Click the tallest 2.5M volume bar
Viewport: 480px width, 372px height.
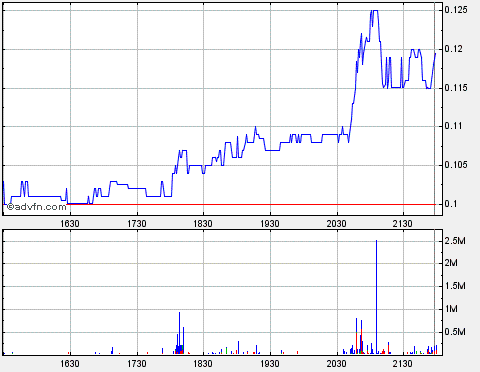[376, 297]
